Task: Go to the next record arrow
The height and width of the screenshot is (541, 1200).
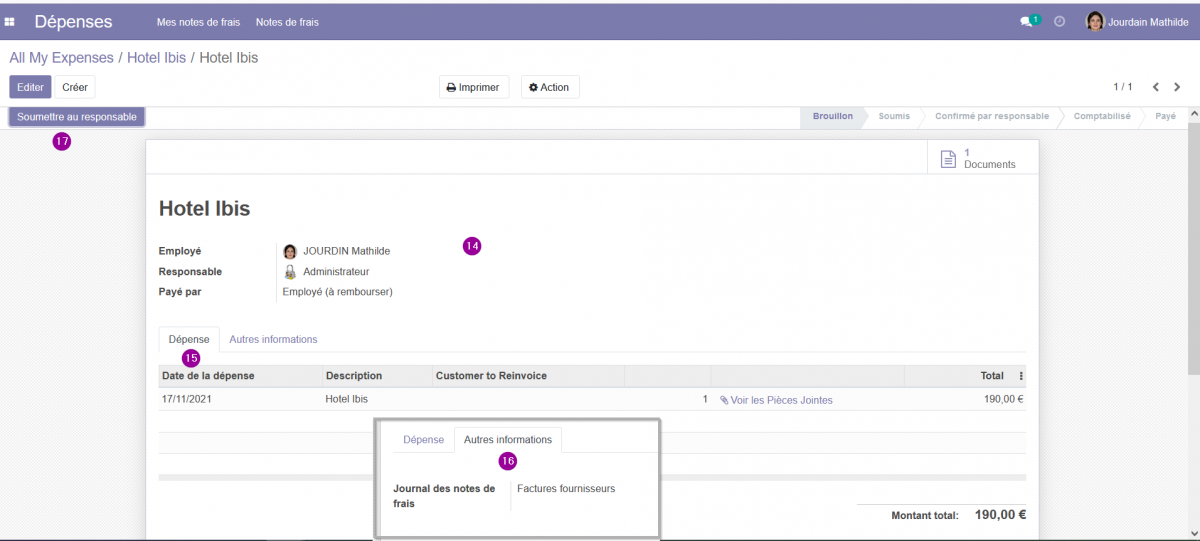Action: tap(1177, 87)
